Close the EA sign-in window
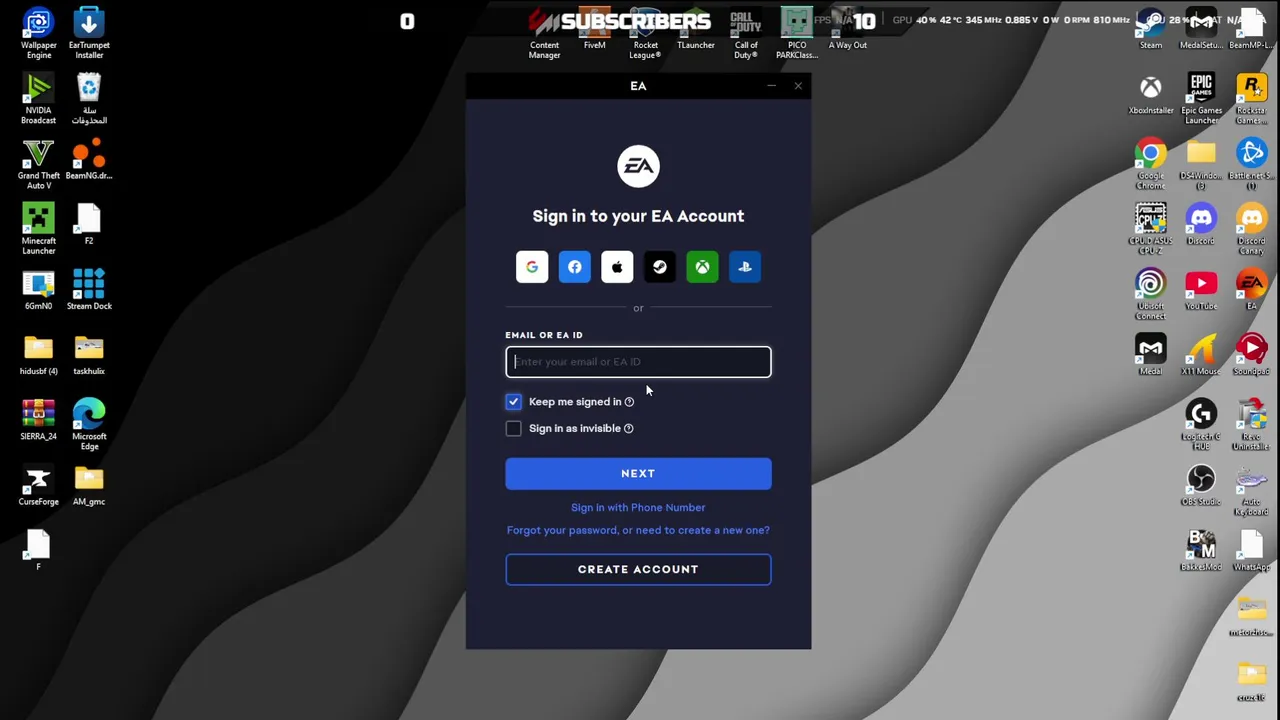Screen dimensions: 1280x720 (798, 86)
